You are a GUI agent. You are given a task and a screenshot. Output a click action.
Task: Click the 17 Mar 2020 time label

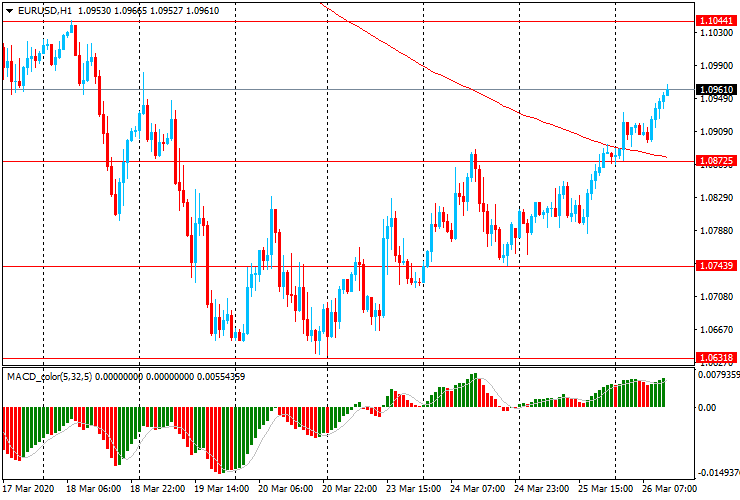tap(28, 489)
